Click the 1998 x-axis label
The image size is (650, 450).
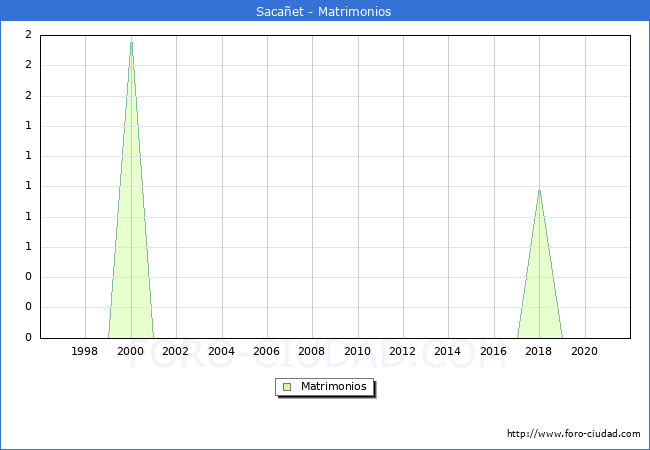point(85,351)
